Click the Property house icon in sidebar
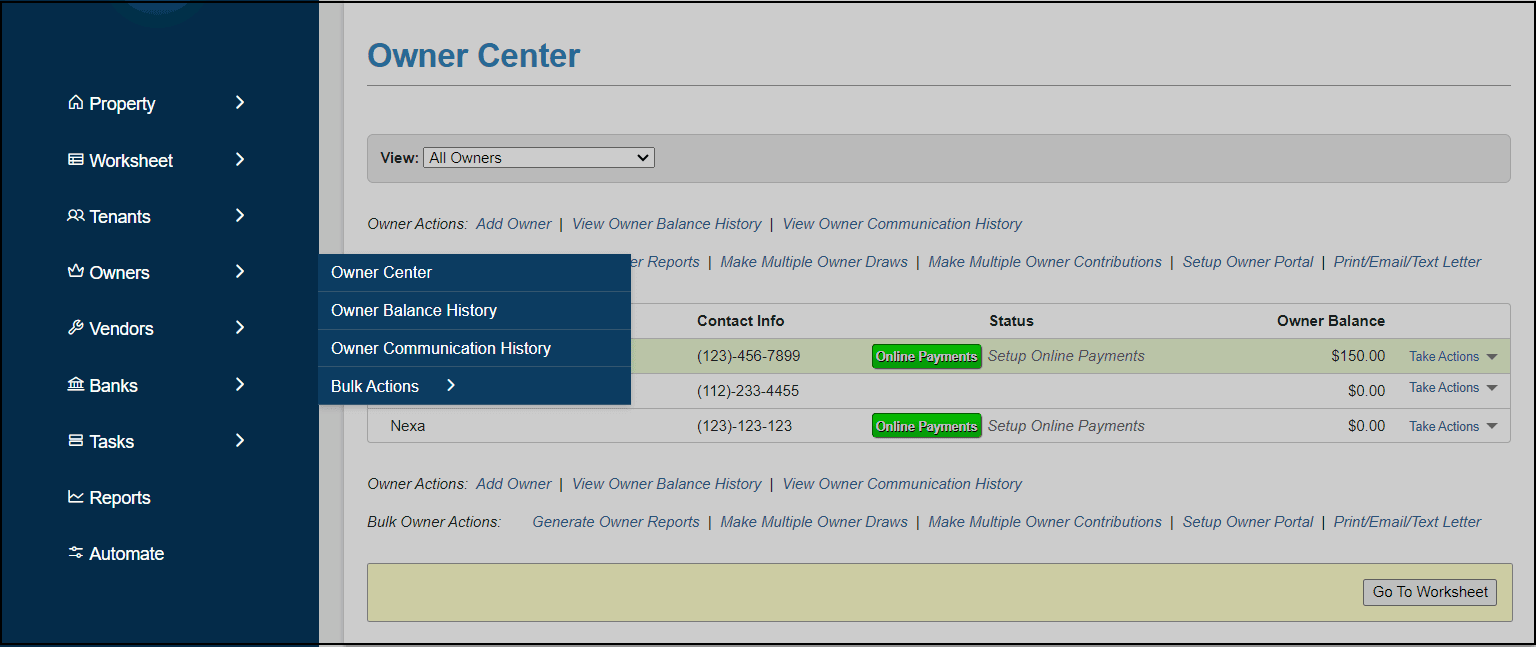 [x=75, y=103]
